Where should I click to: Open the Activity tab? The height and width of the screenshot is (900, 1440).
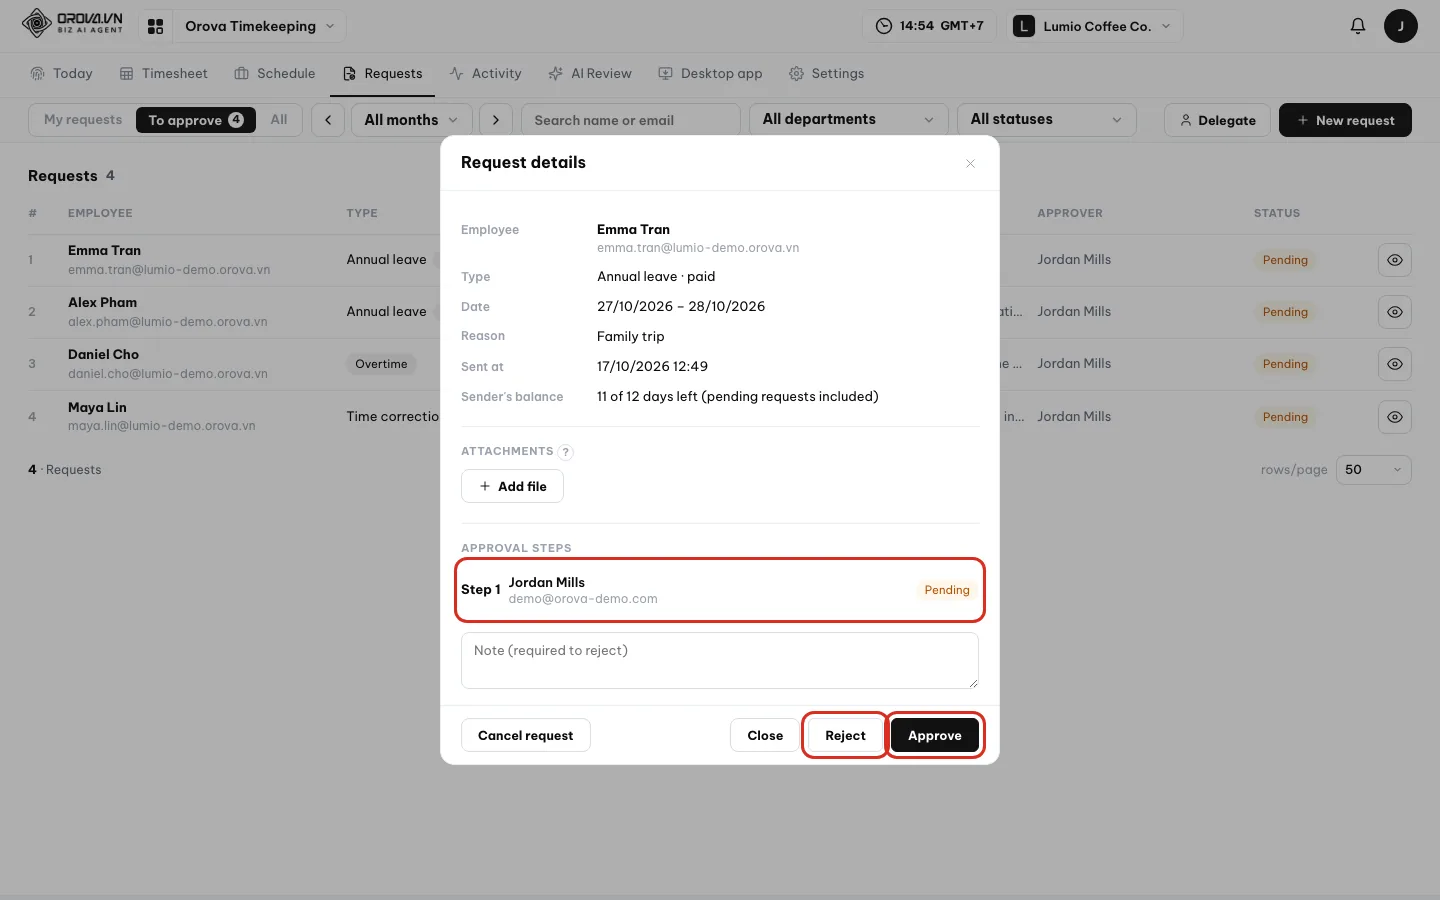click(486, 74)
